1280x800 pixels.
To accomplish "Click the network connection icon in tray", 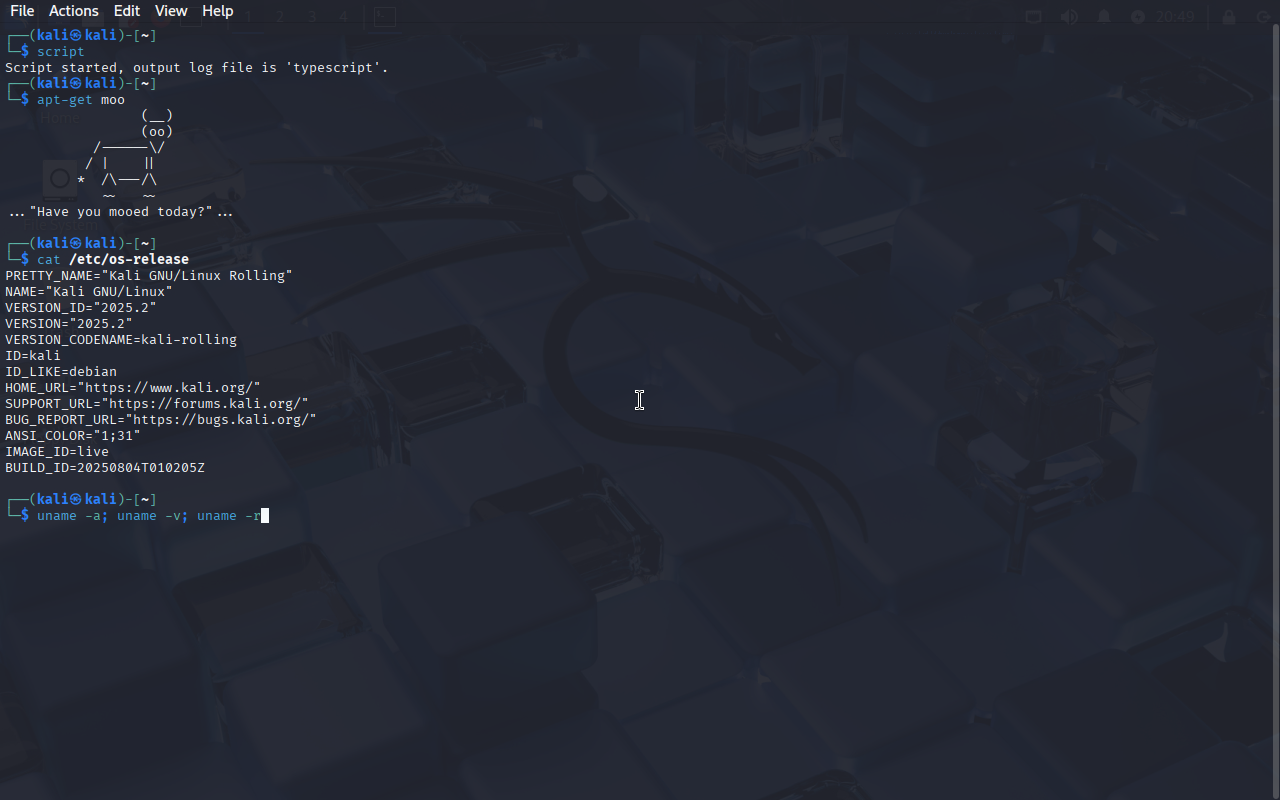I will point(1034,17).
